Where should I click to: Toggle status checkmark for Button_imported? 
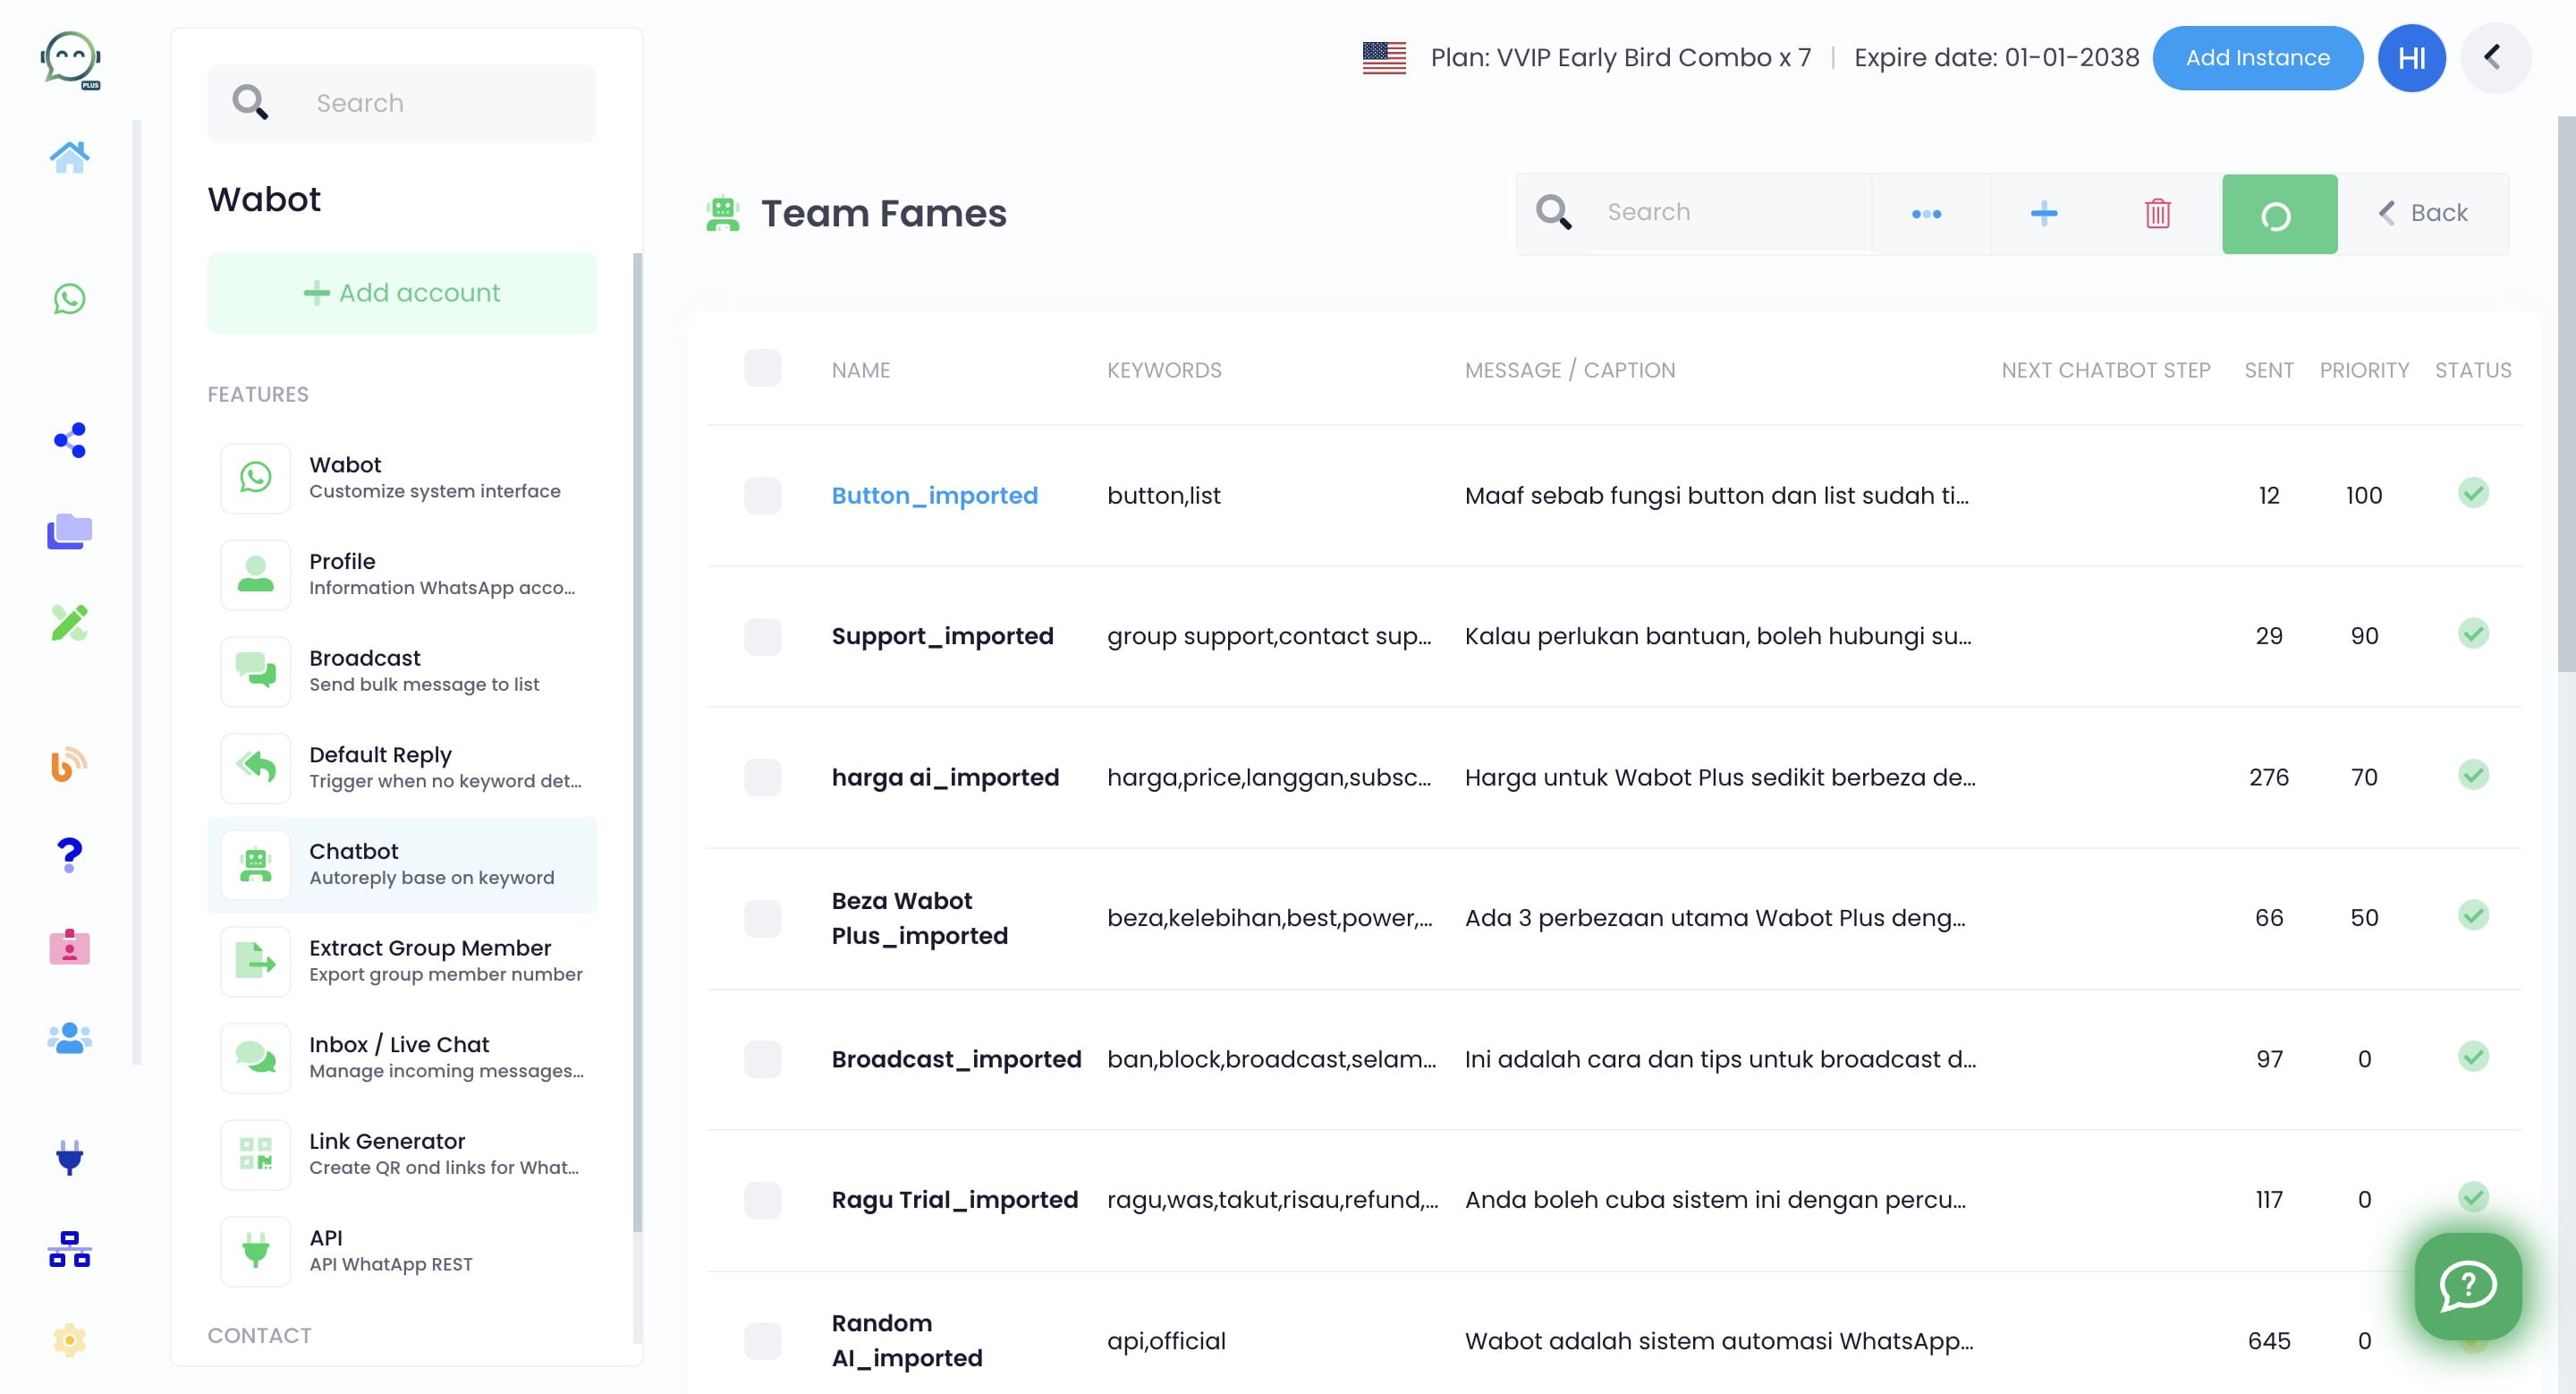pos(2472,493)
